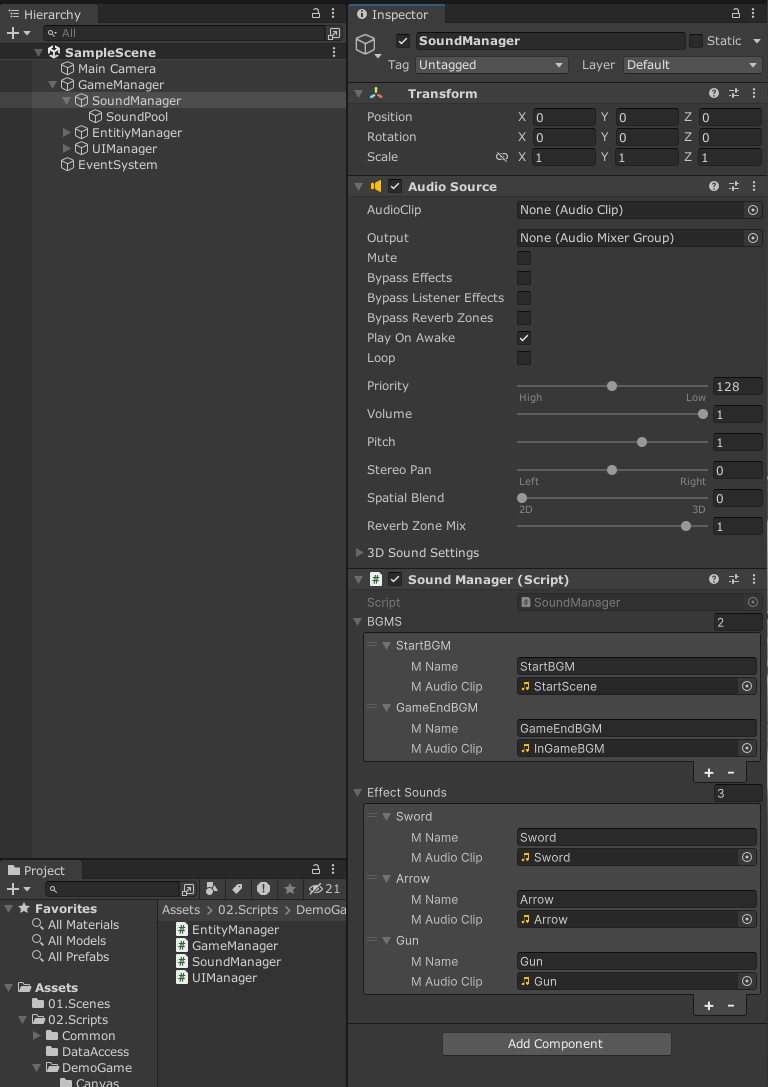Screen dimensions: 768x1087
Task: Disable the Sound Manager script checkbox
Action: point(395,579)
